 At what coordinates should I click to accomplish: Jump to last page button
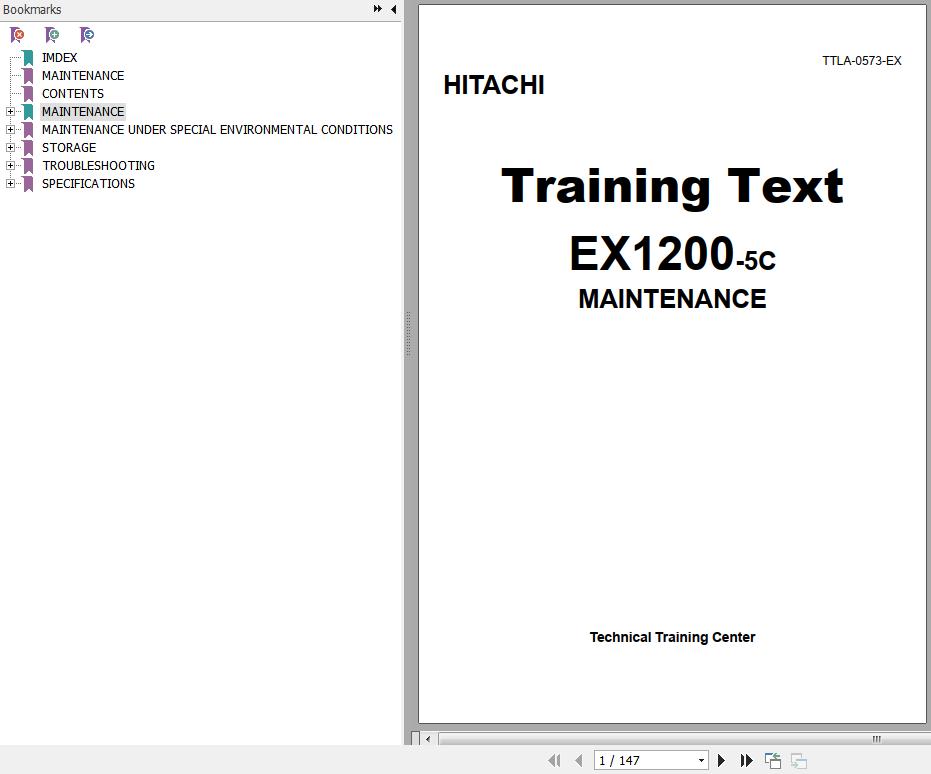747,760
